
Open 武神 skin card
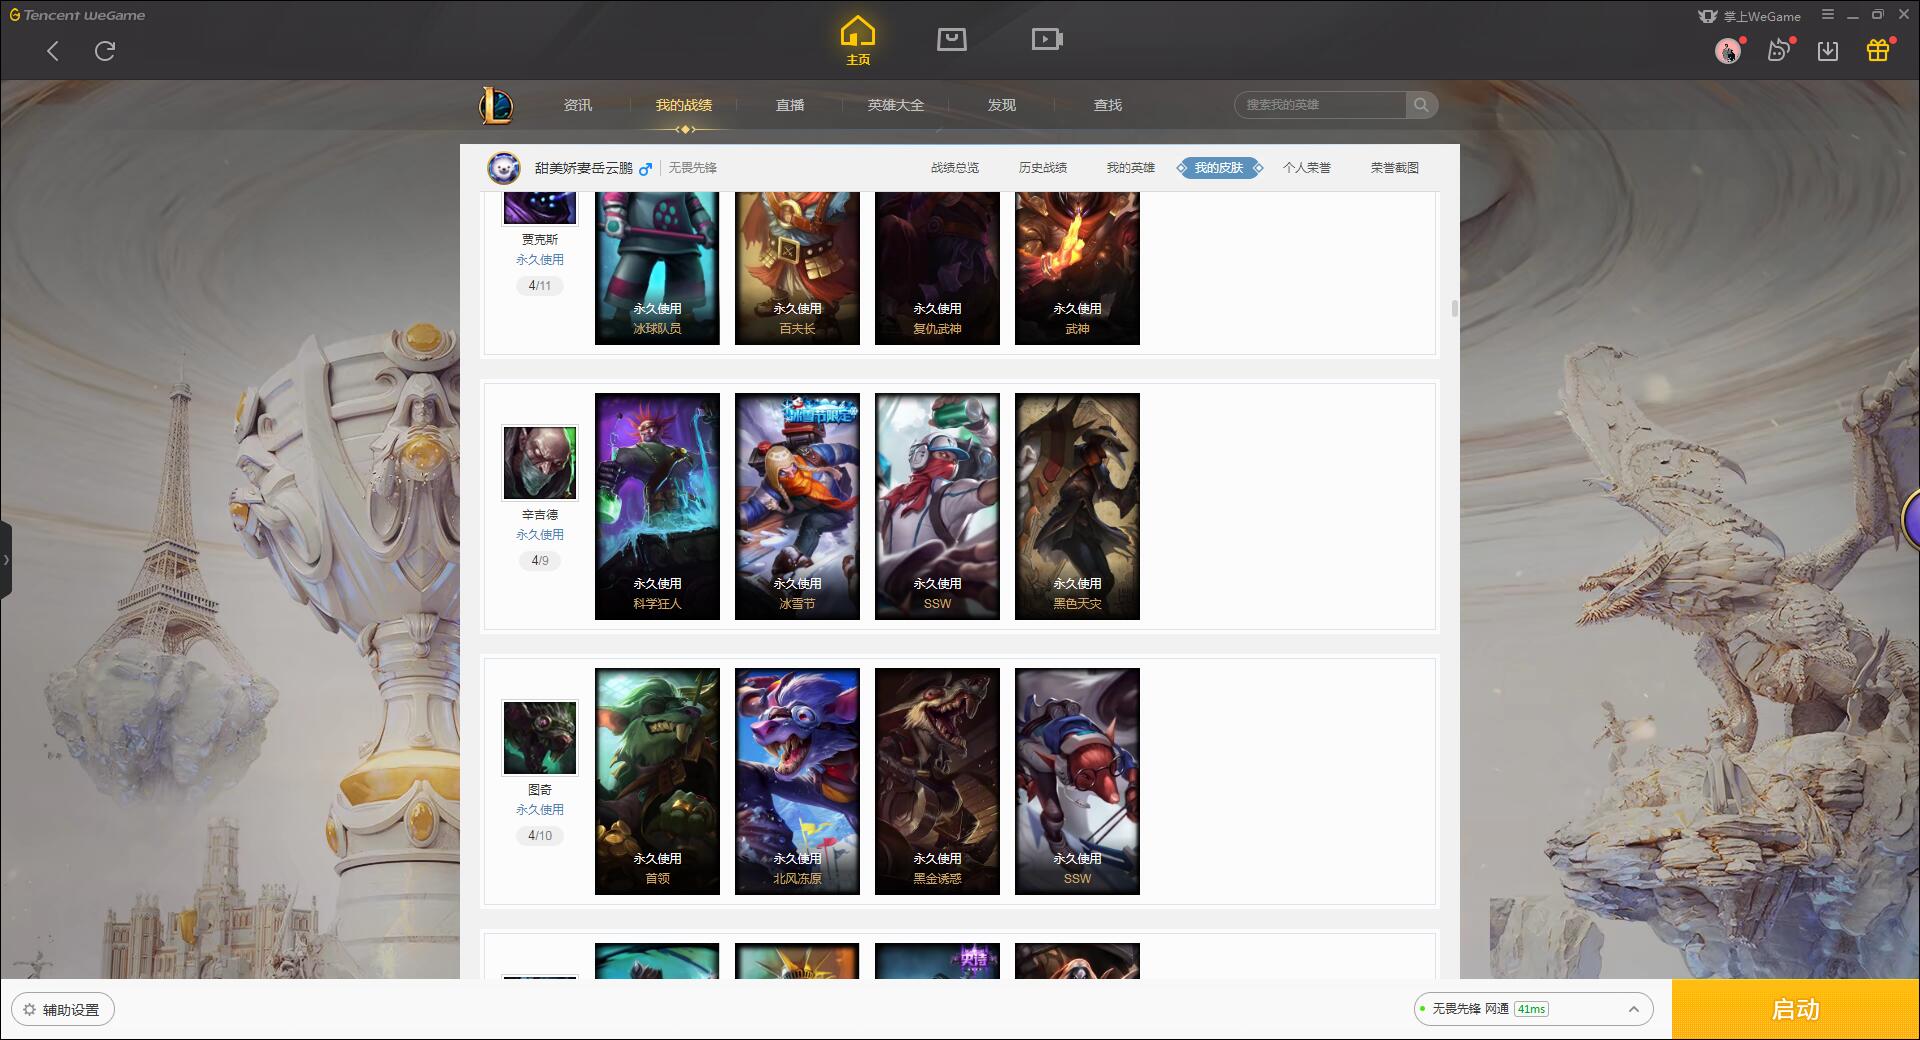click(x=1077, y=268)
